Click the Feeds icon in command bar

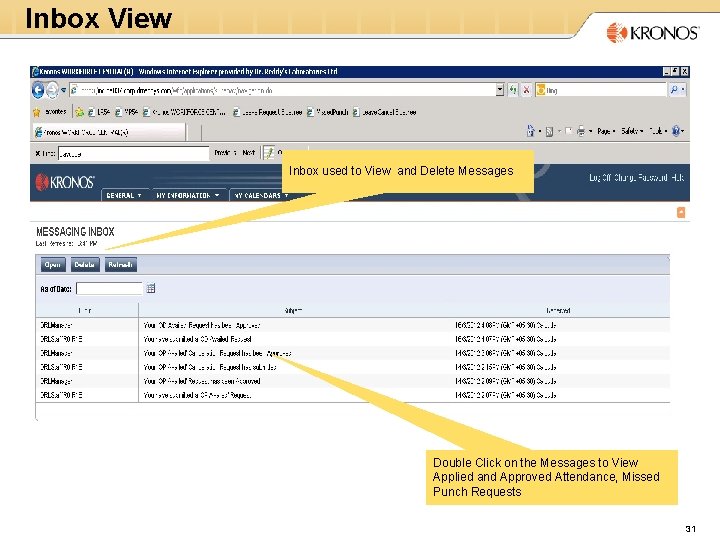pos(549,132)
